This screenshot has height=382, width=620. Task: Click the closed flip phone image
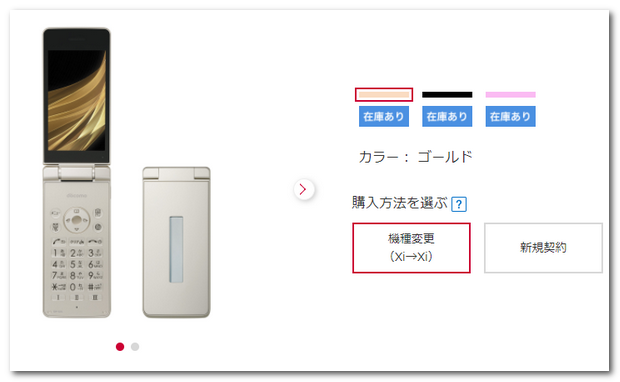point(176,242)
